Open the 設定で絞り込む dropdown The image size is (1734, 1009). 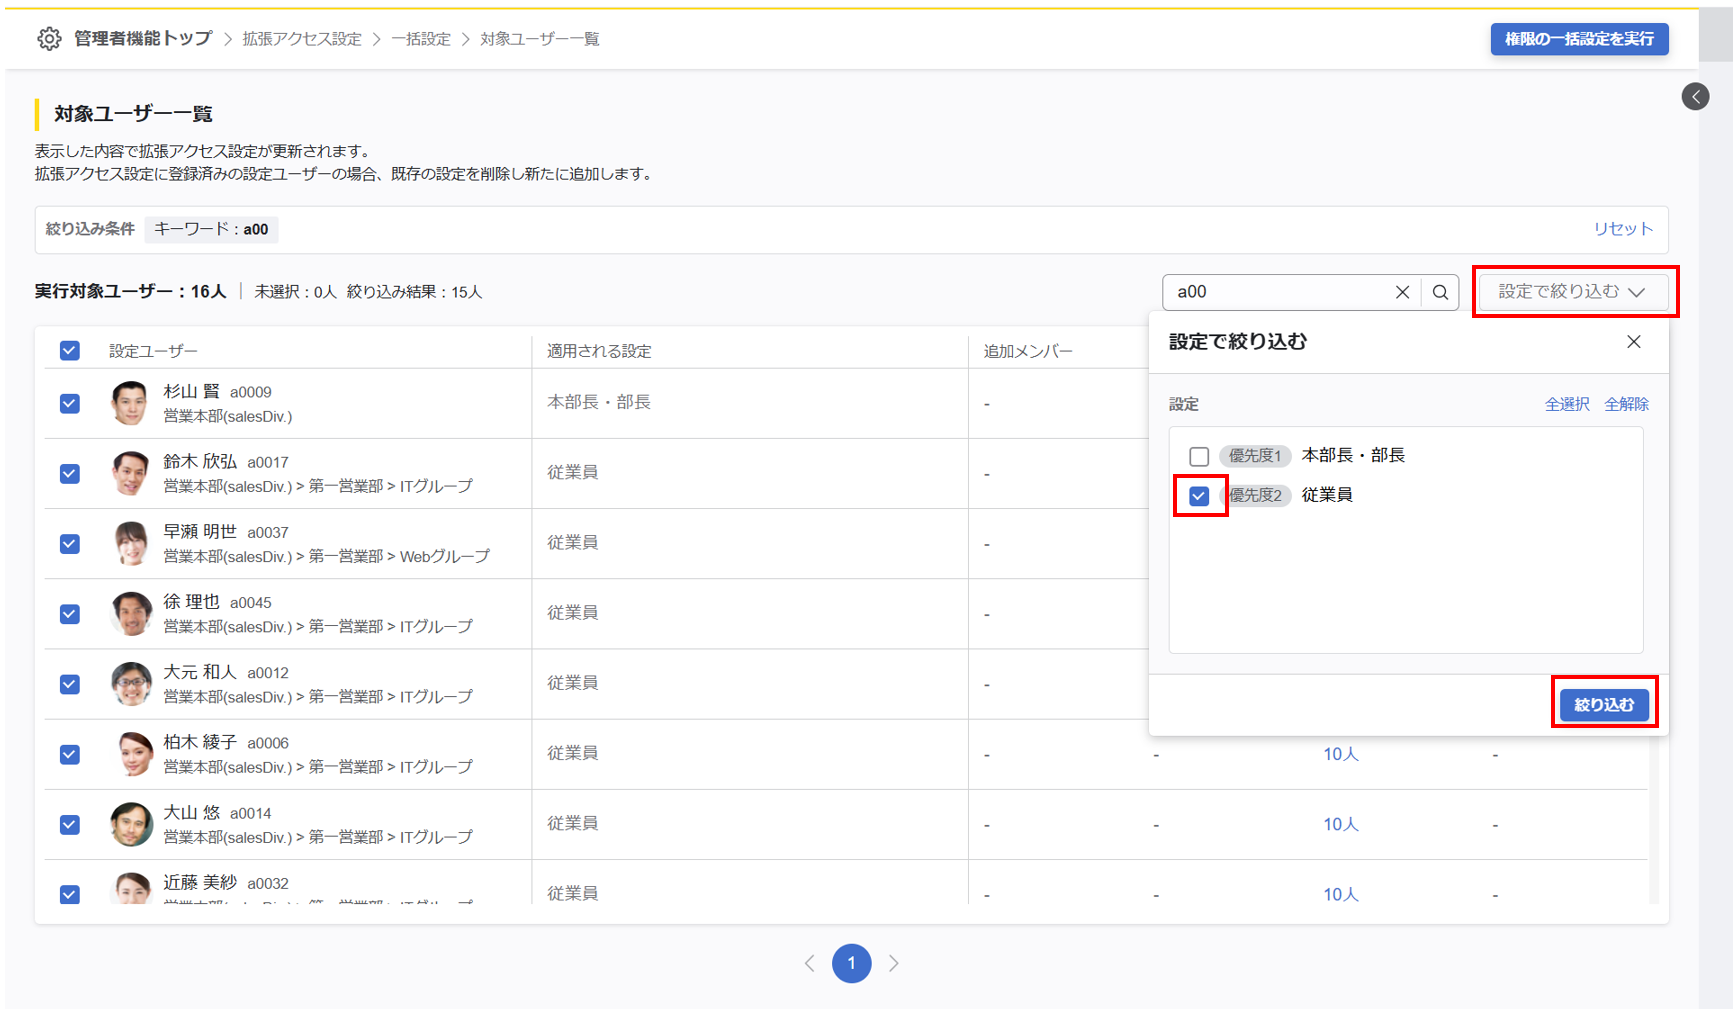pos(1572,292)
